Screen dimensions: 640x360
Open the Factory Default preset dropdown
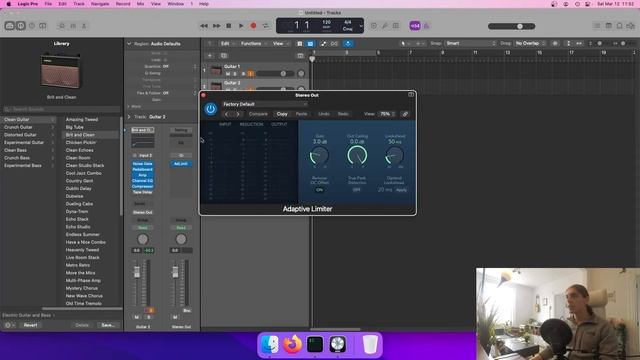point(264,104)
